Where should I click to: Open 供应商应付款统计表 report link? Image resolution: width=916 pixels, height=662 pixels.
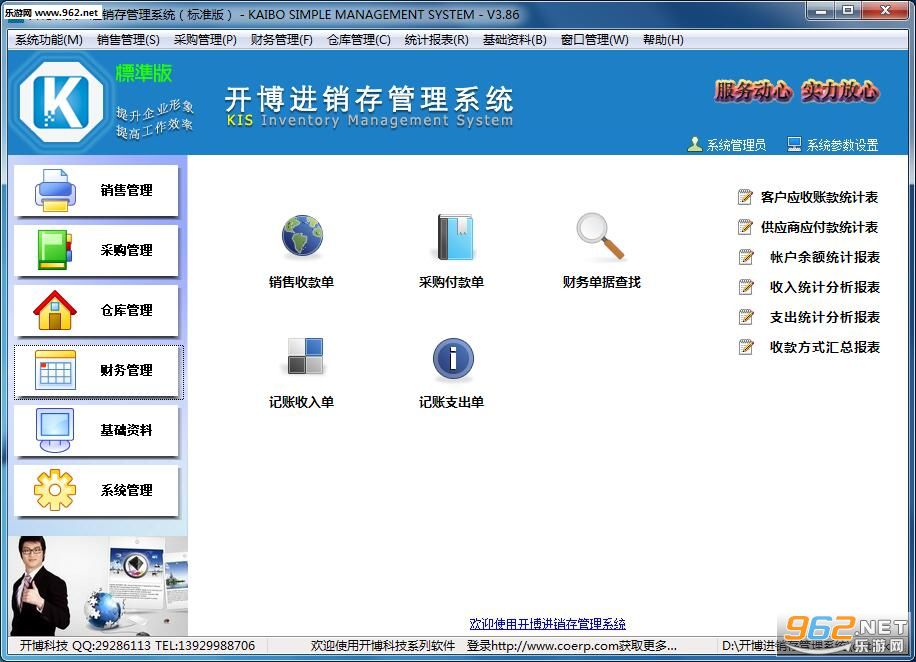coord(819,227)
